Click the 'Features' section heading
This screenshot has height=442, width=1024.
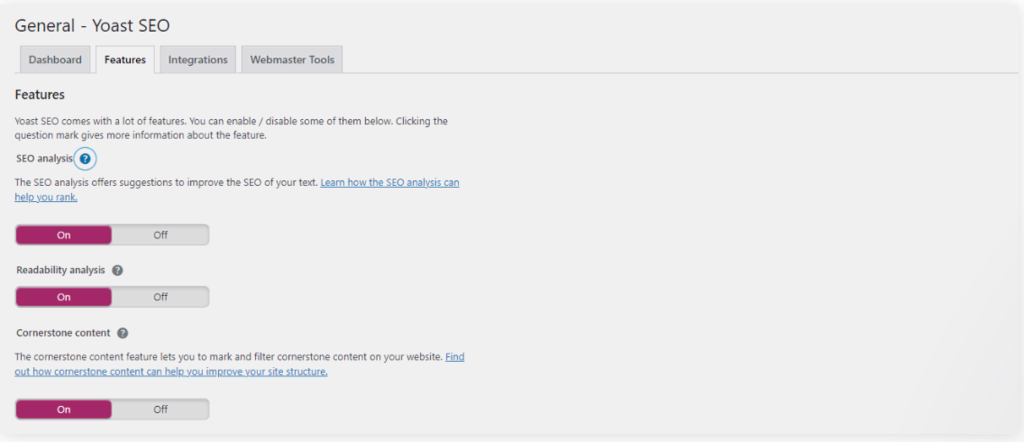click(40, 95)
